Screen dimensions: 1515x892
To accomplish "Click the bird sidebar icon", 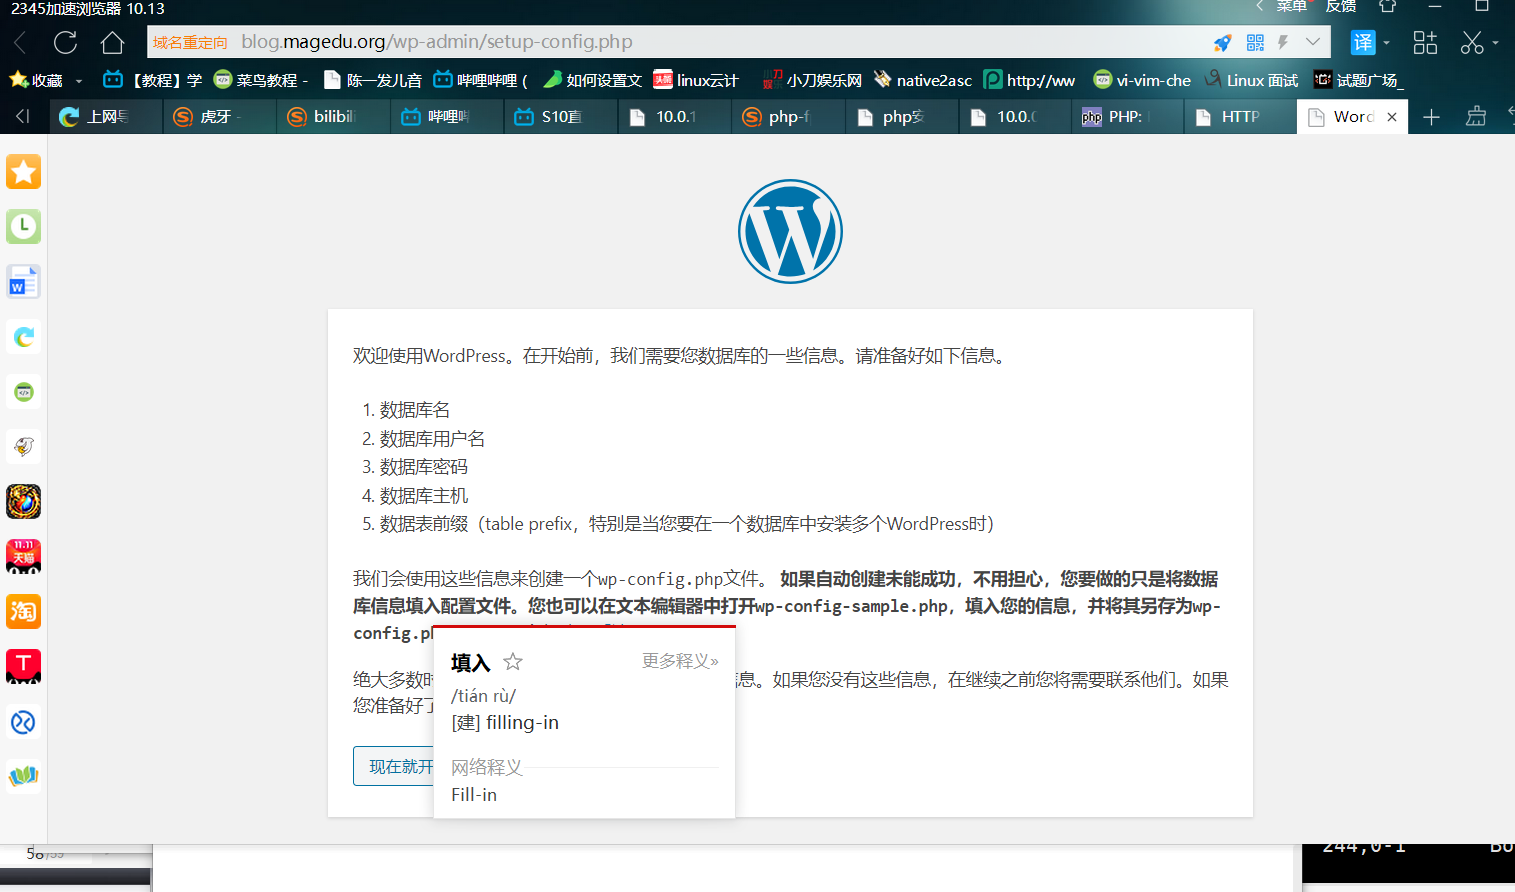I will click(x=23, y=447).
